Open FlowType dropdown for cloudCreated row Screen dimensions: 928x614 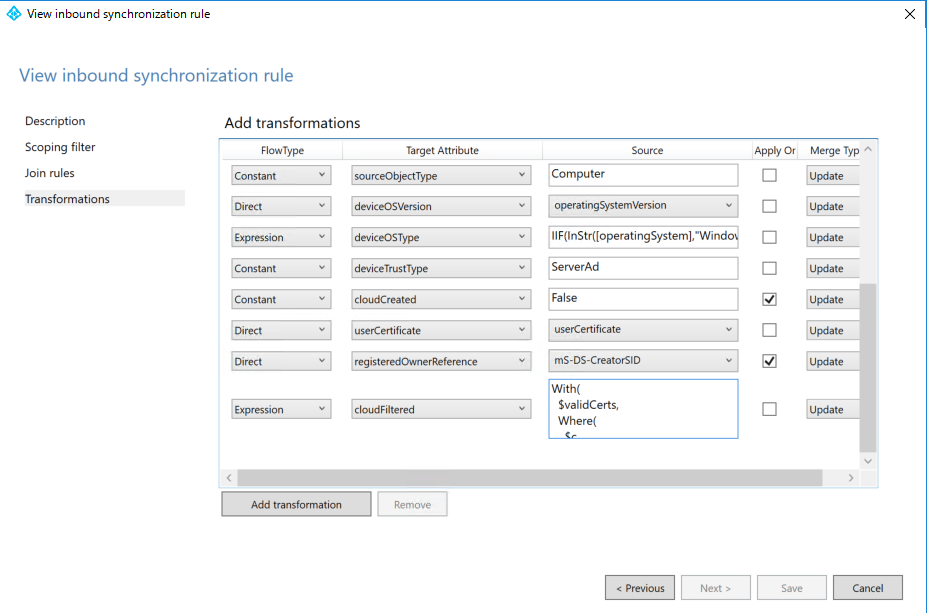tap(281, 299)
